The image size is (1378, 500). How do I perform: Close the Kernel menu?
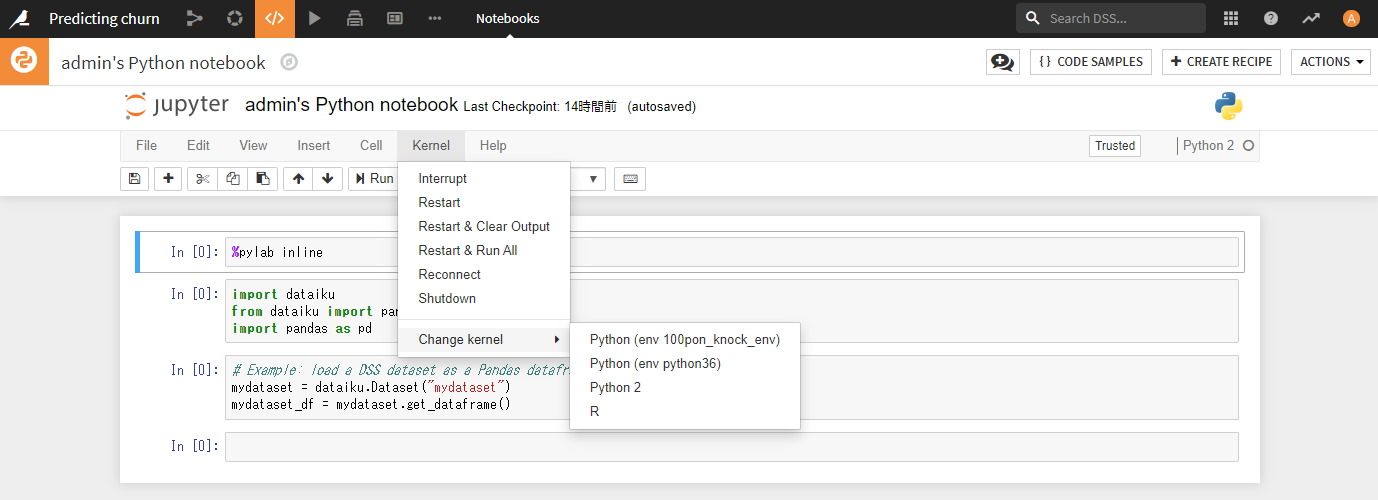pos(431,145)
